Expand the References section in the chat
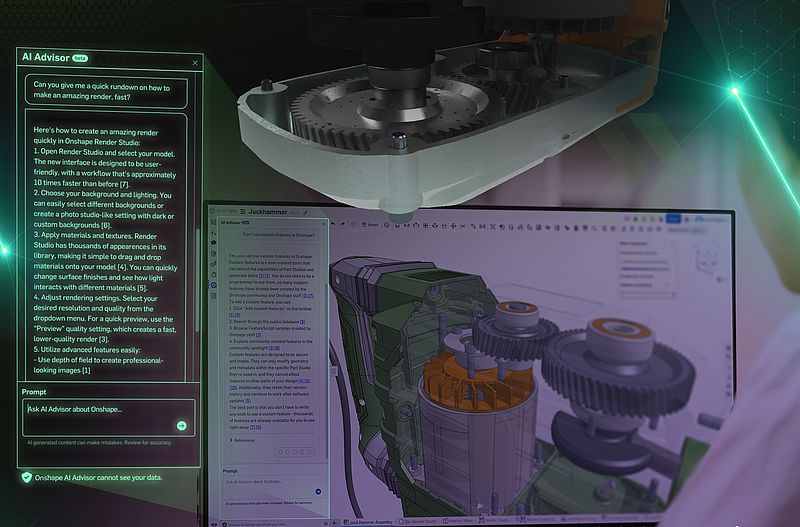Screen dimensions: 800x527 pos(243,439)
